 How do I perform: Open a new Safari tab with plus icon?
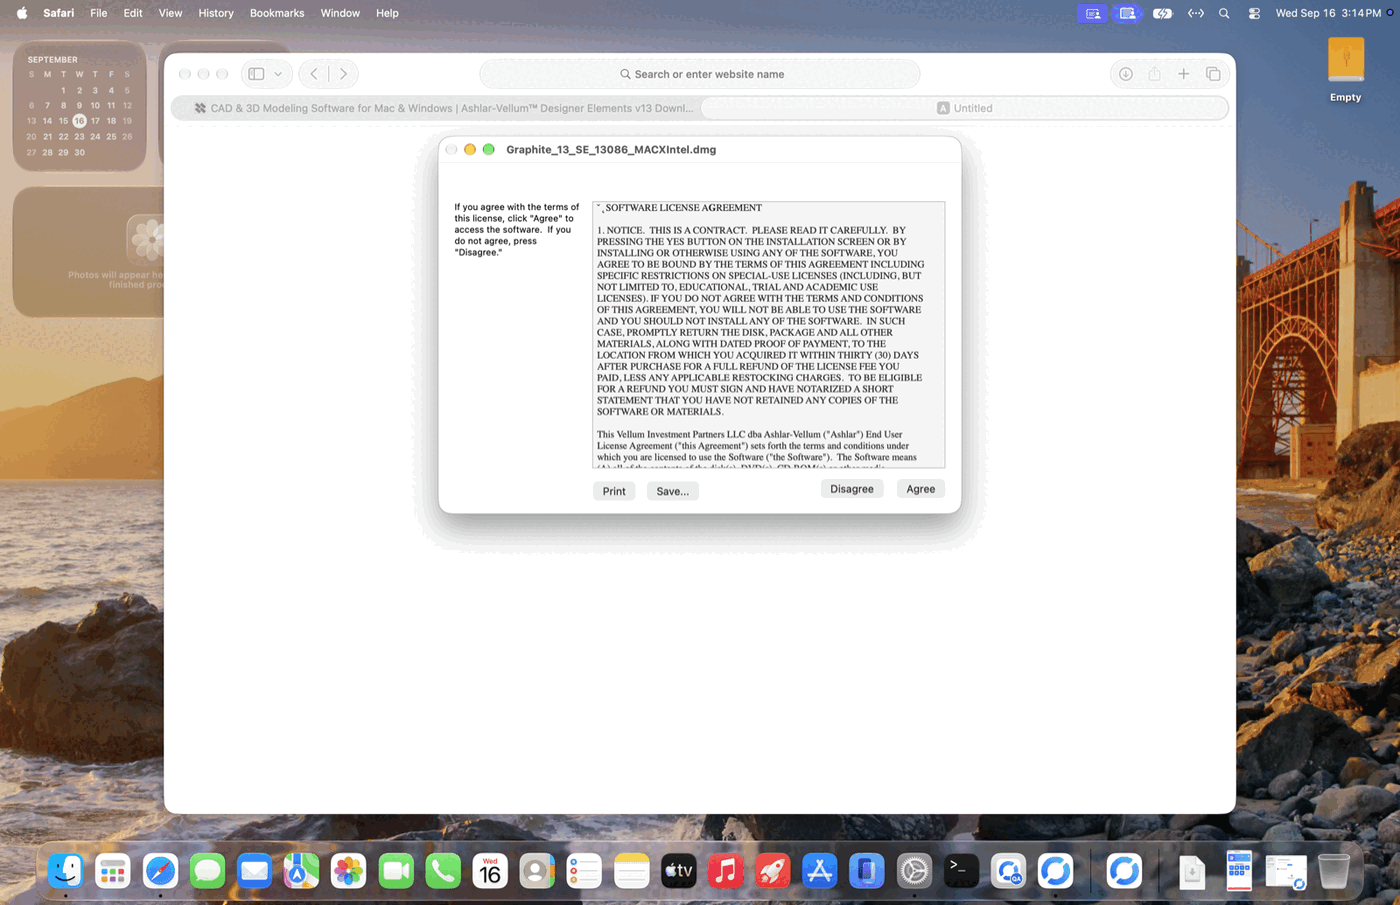(x=1183, y=74)
